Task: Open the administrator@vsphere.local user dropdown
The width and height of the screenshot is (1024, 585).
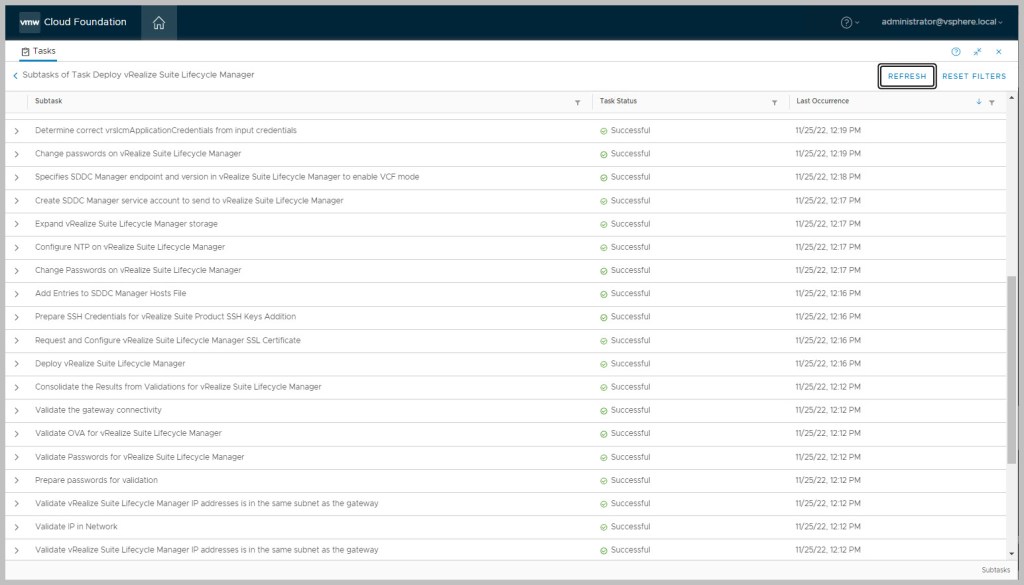Action: tap(942, 22)
